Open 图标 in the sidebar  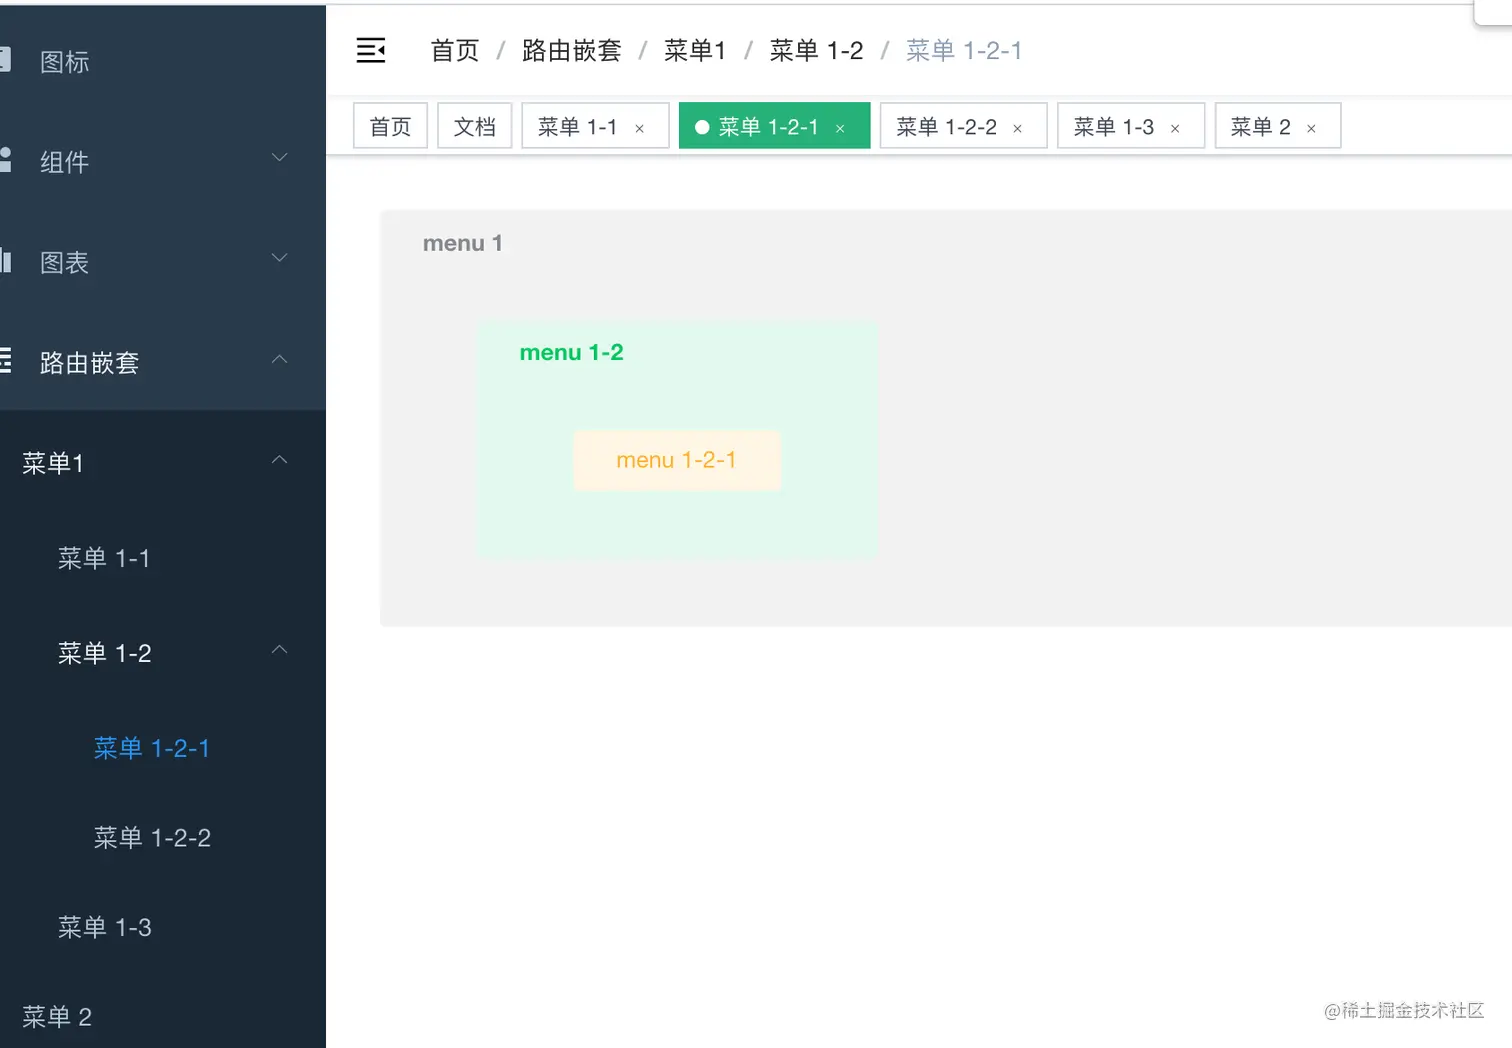(x=163, y=61)
